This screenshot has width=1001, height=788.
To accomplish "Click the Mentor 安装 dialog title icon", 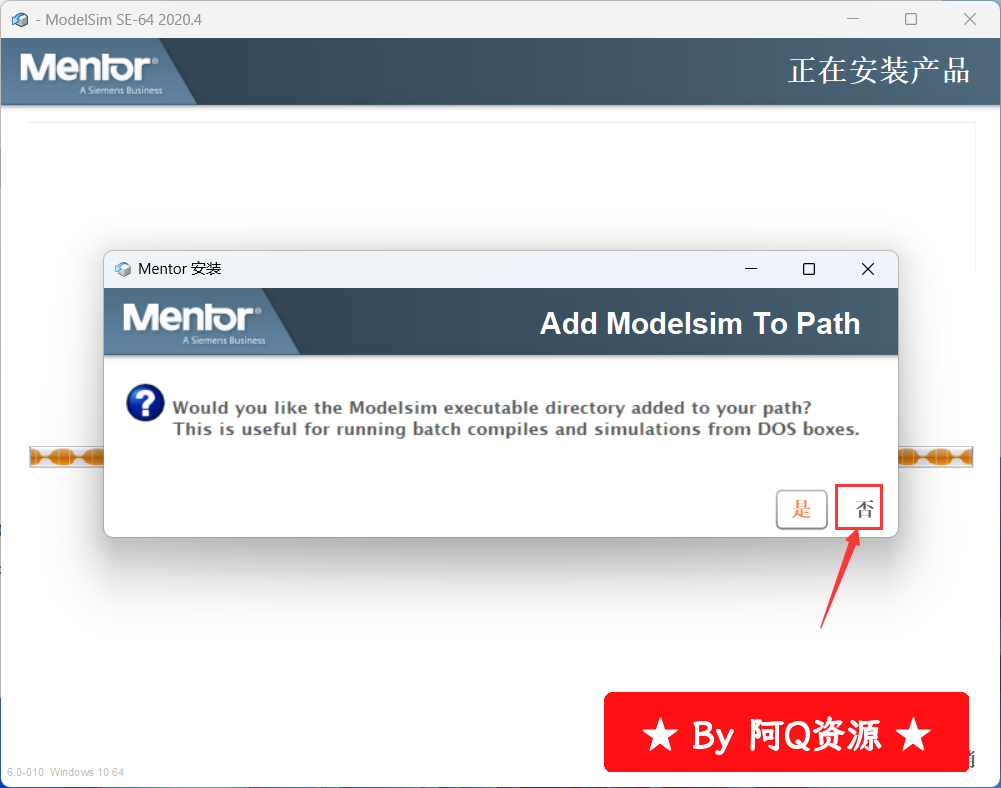I will tap(123, 269).
